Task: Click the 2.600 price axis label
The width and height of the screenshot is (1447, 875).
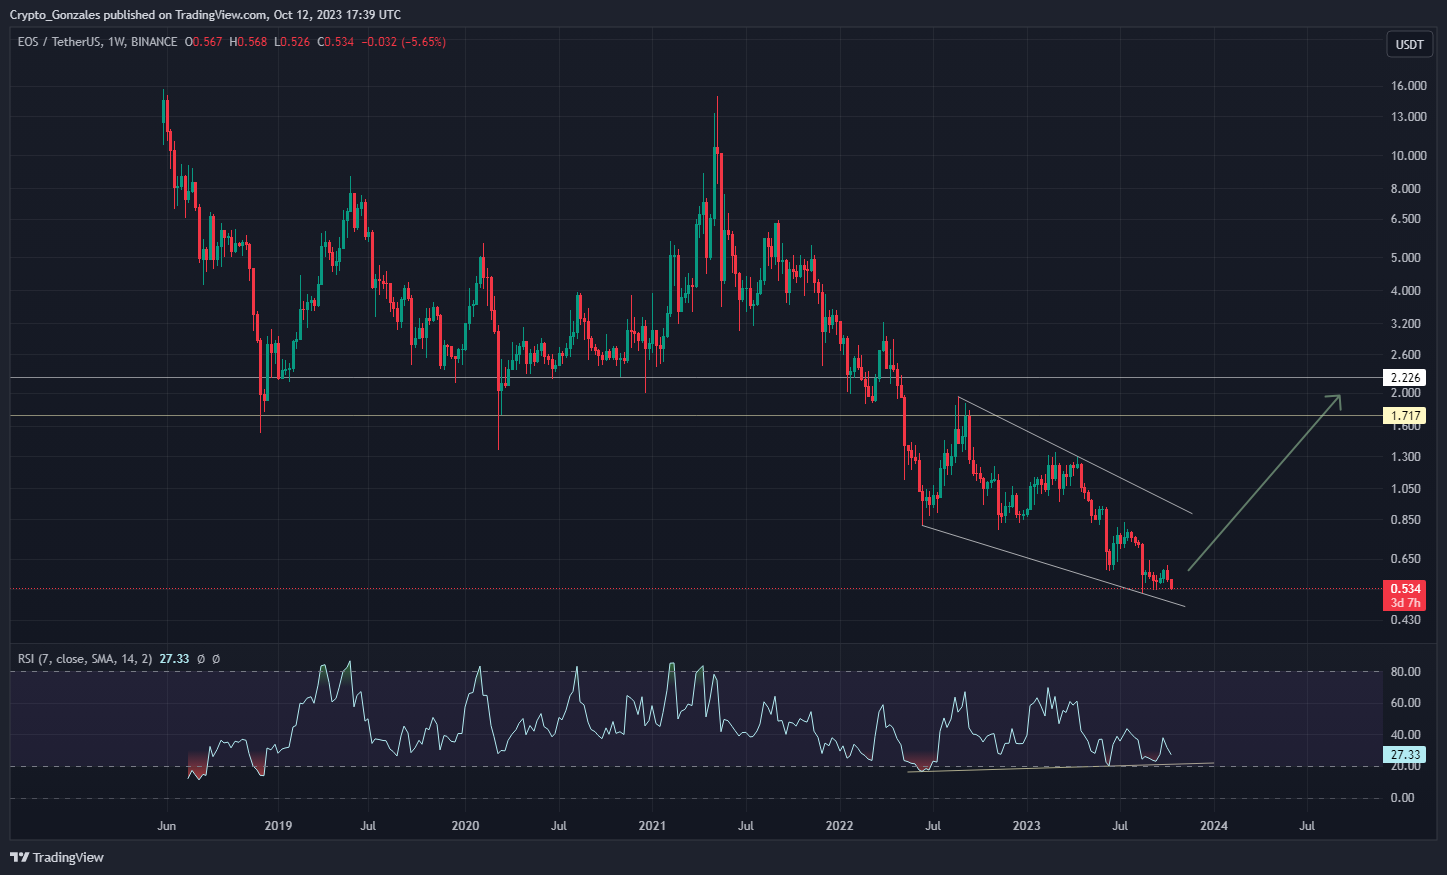Action: (1408, 355)
